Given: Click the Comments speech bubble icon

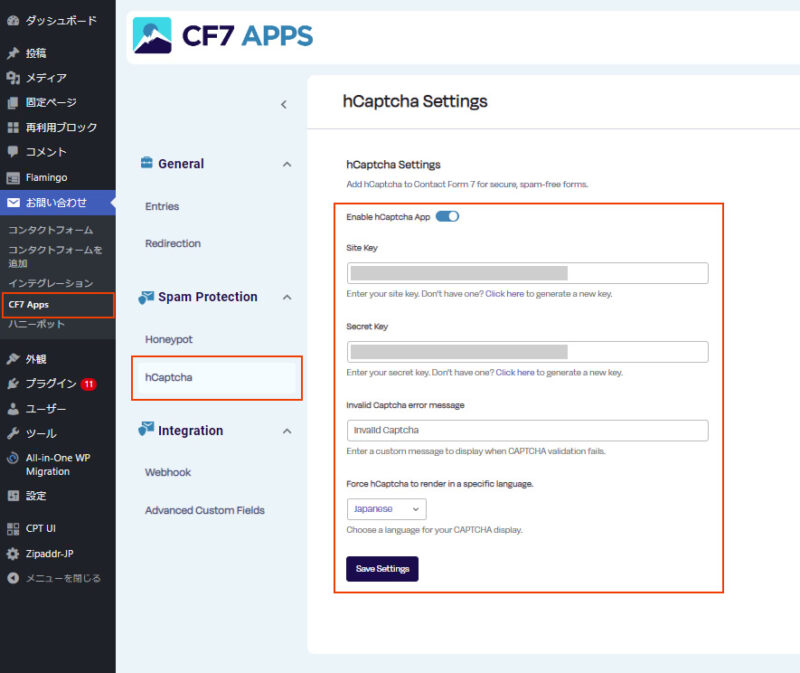Looking at the screenshot, I should pyautogui.click(x=13, y=152).
